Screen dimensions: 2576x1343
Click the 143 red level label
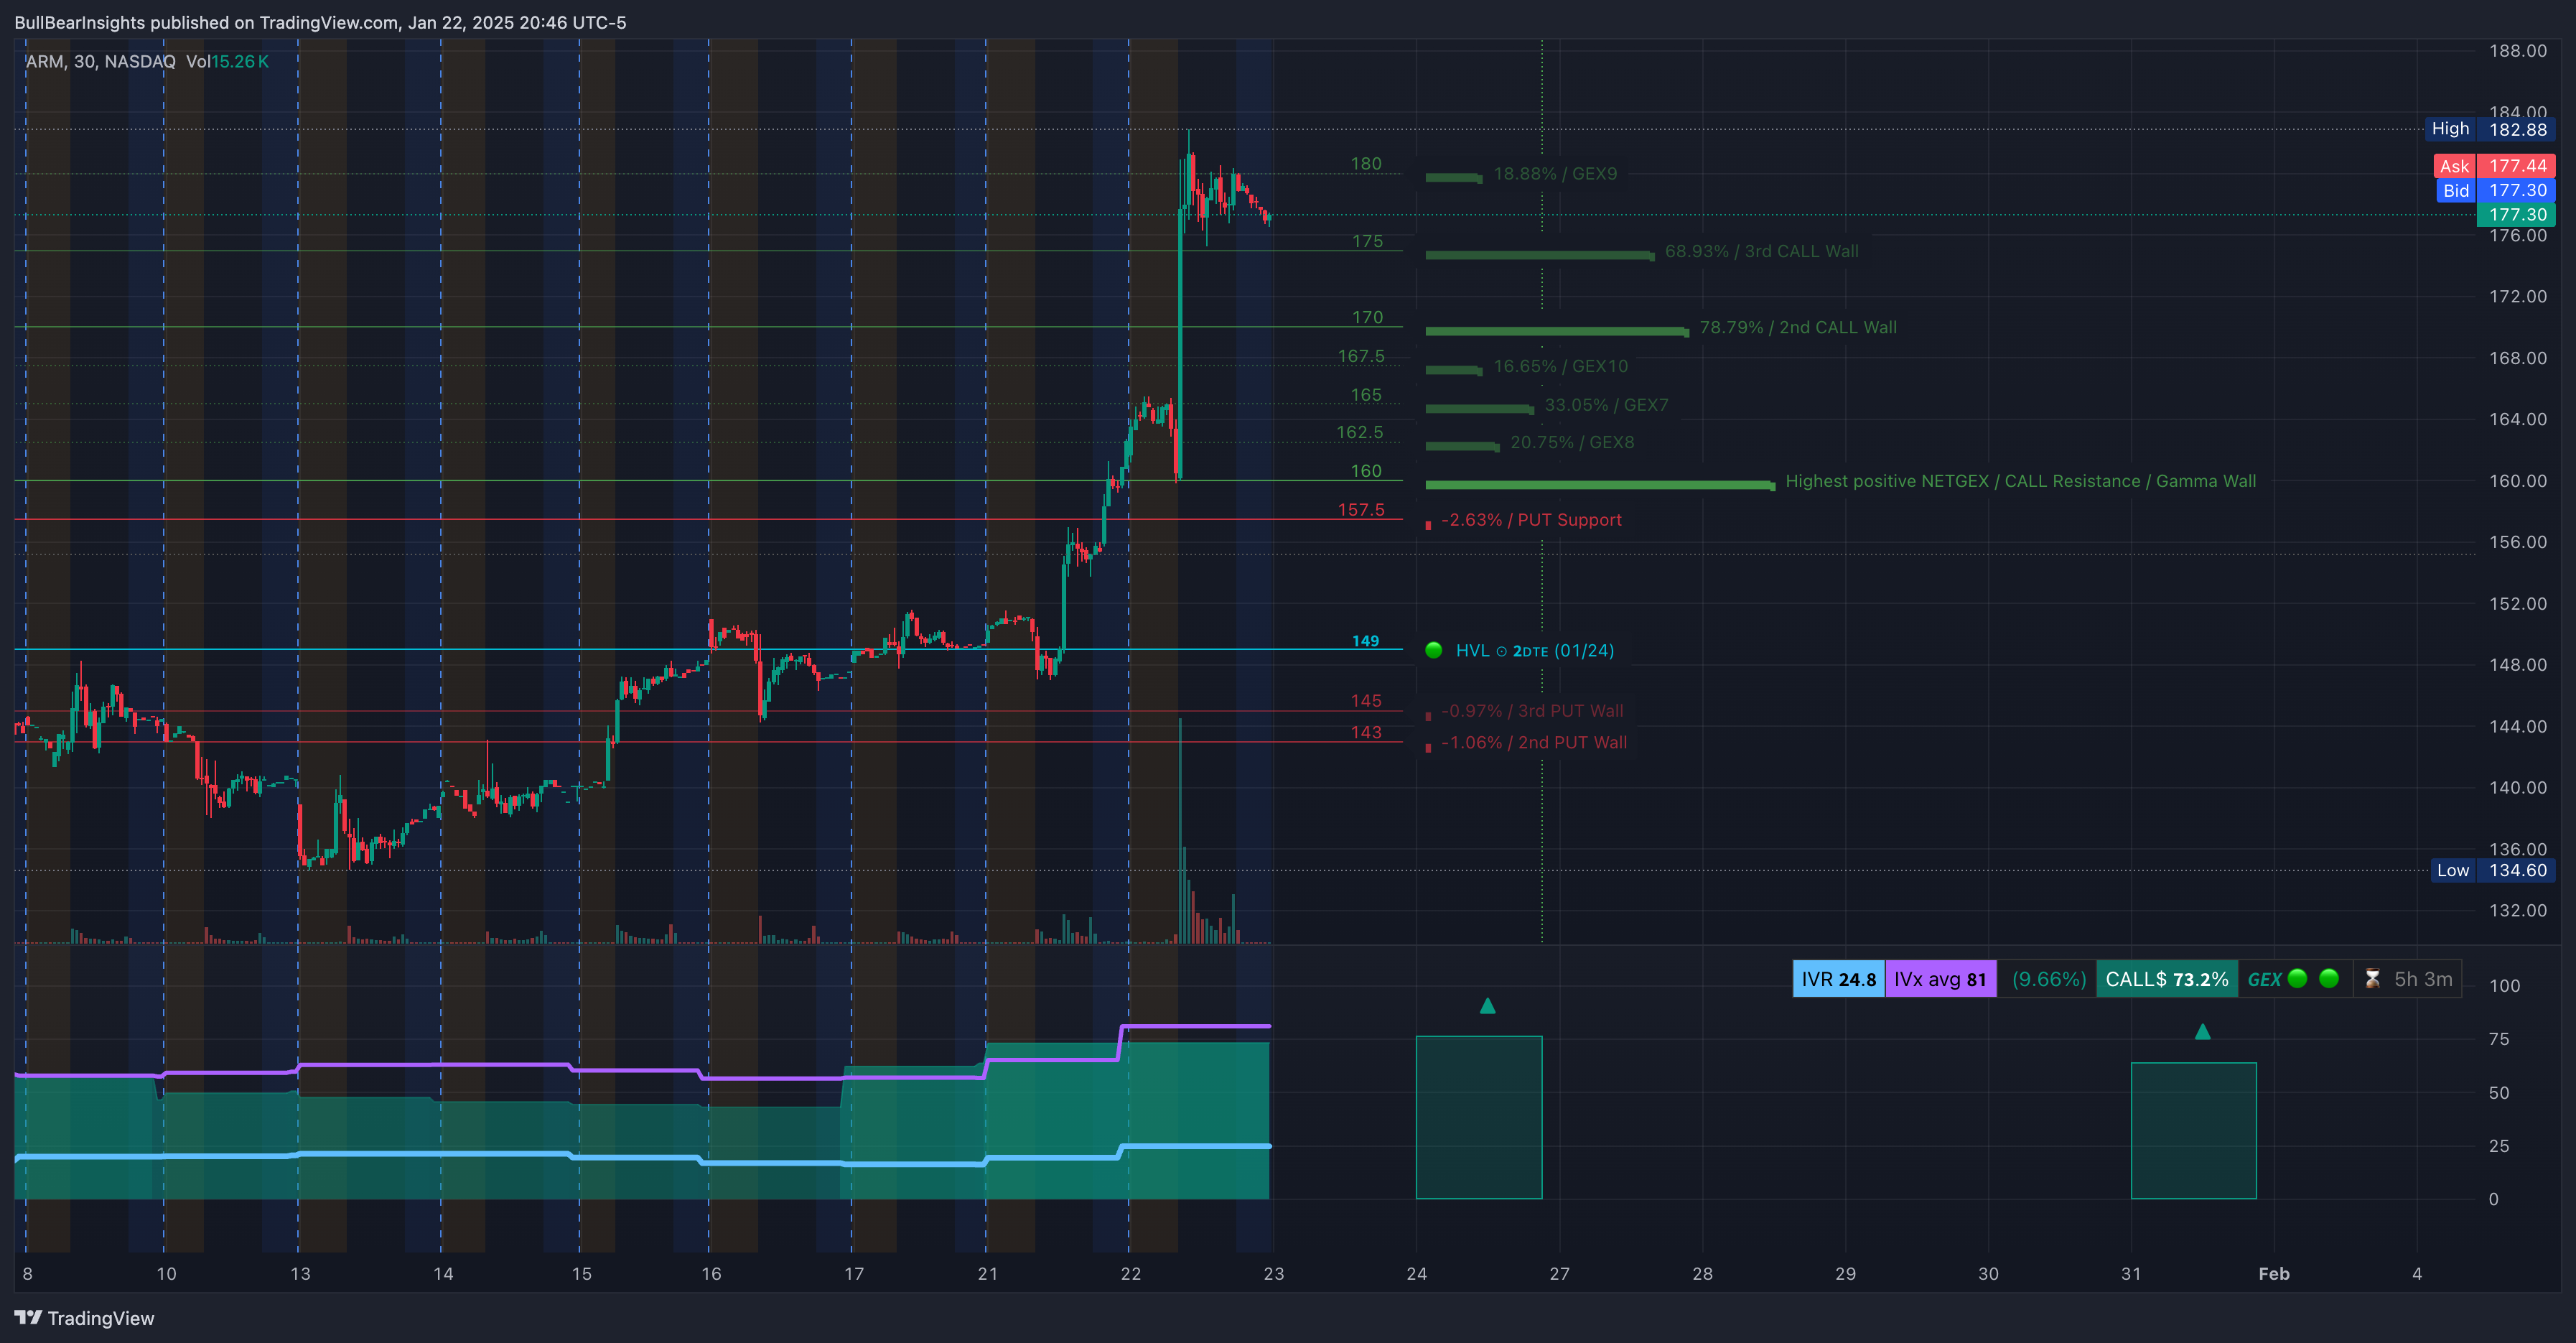tap(1366, 732)
